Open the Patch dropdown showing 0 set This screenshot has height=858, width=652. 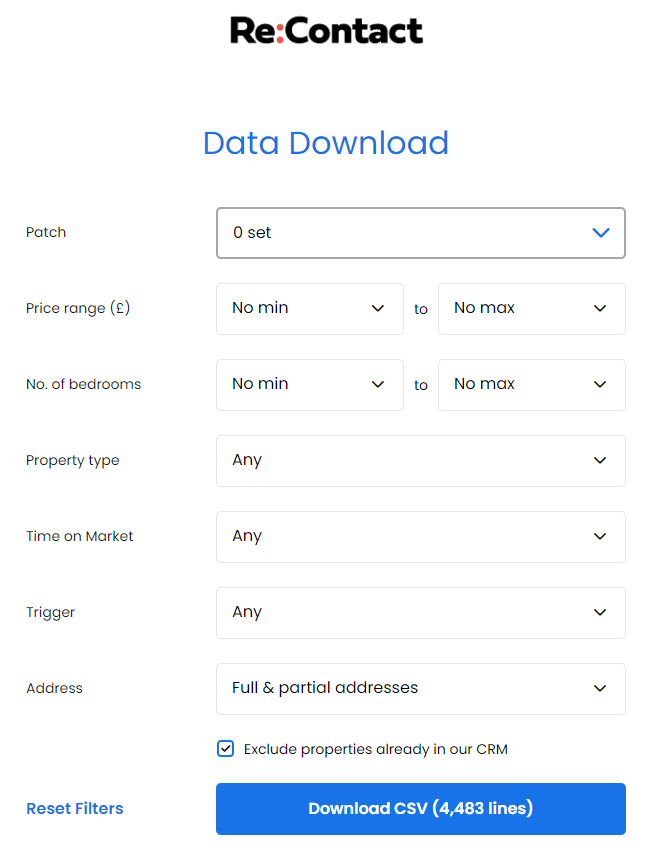click(x=421, y=233)
